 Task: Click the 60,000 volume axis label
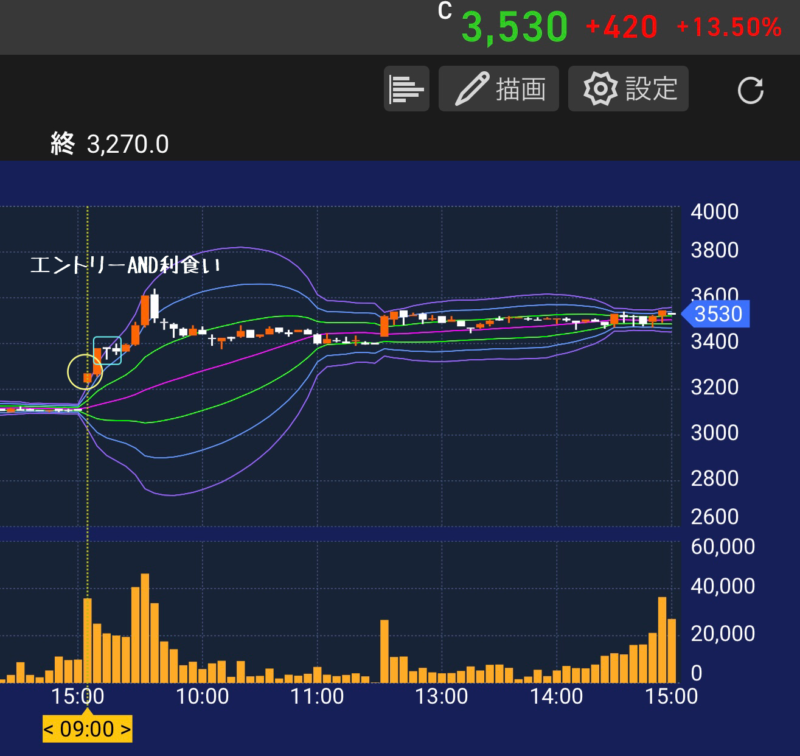click(x=722, y=546)
